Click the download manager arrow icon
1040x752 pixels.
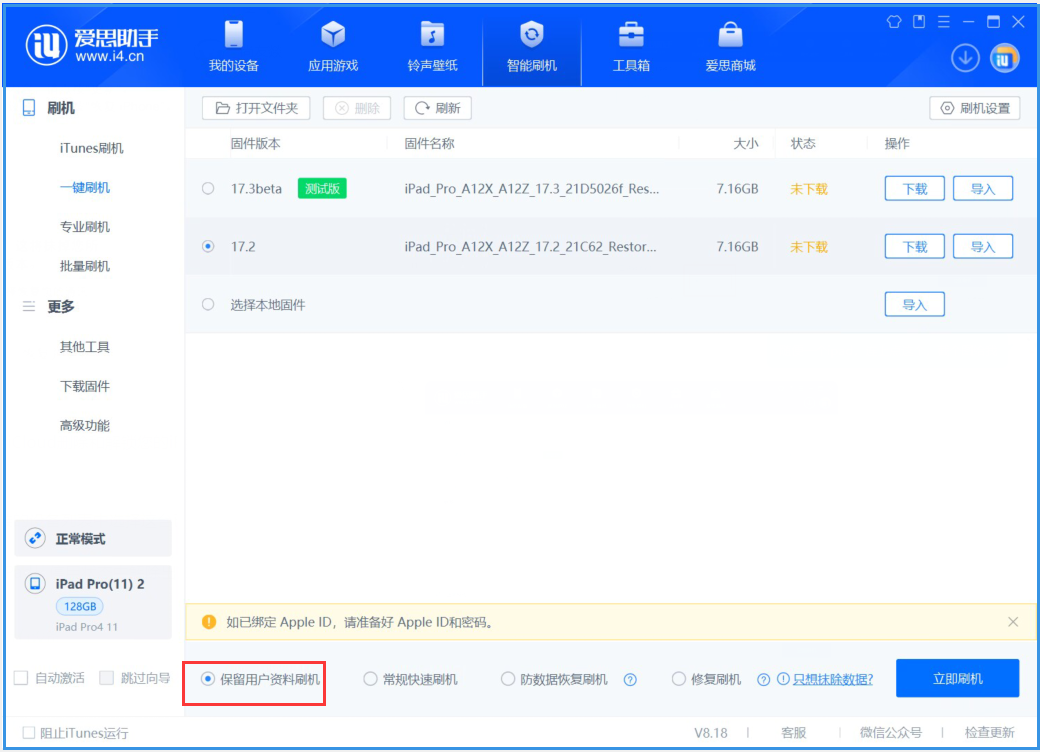964,59
